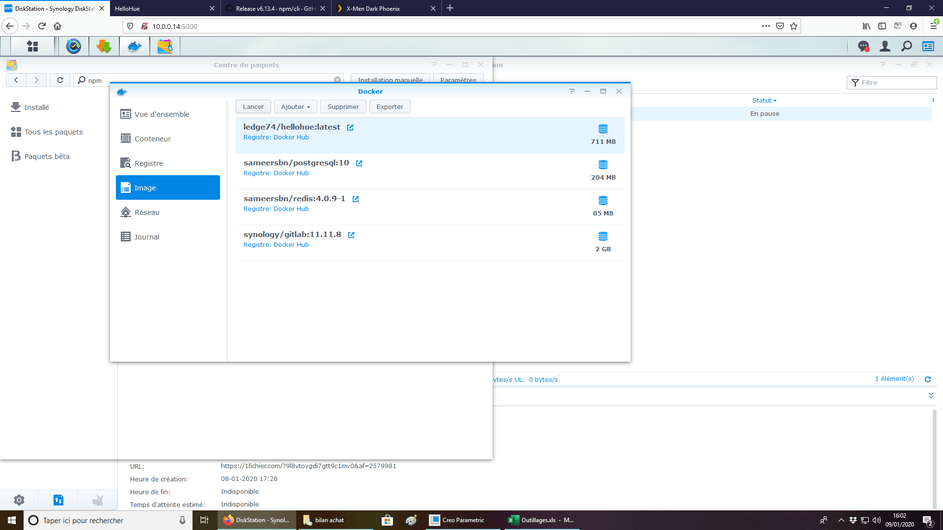Open external link for ledge74/hellohue:latest
Screen dimensions: 943x530
tap(350, 128)
